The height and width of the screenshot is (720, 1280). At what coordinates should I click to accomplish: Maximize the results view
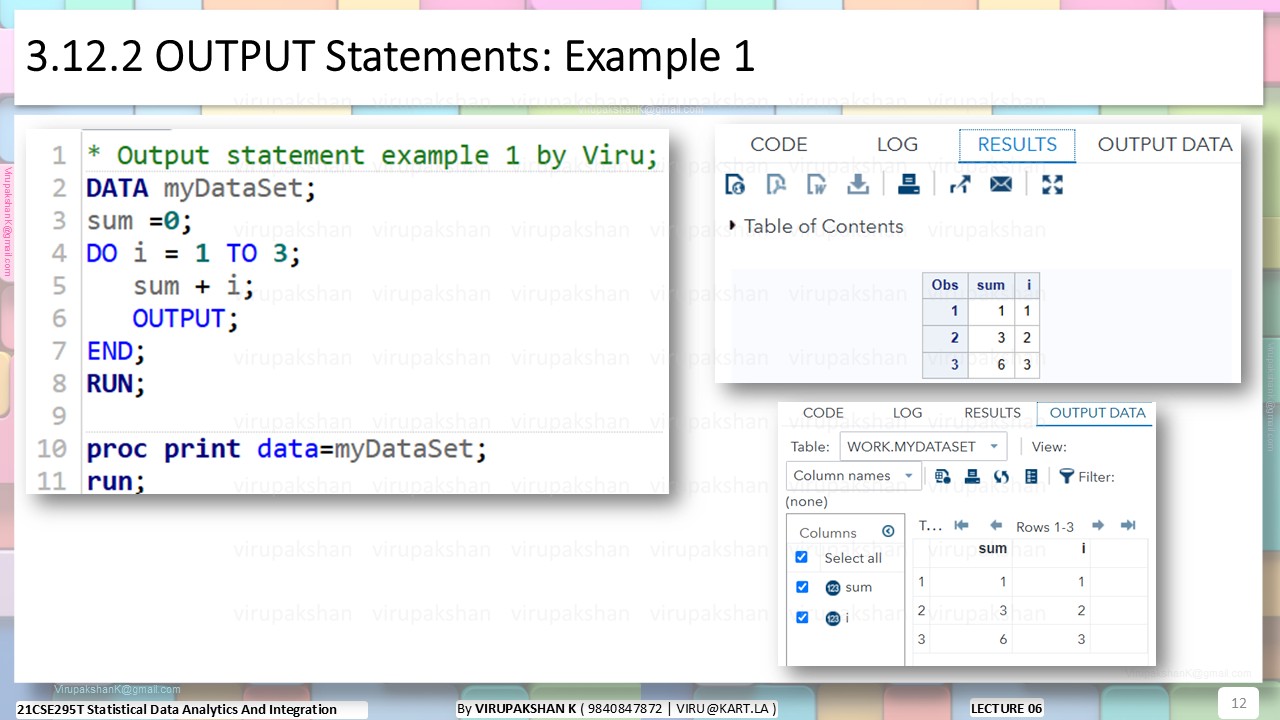coord(1052,184)
